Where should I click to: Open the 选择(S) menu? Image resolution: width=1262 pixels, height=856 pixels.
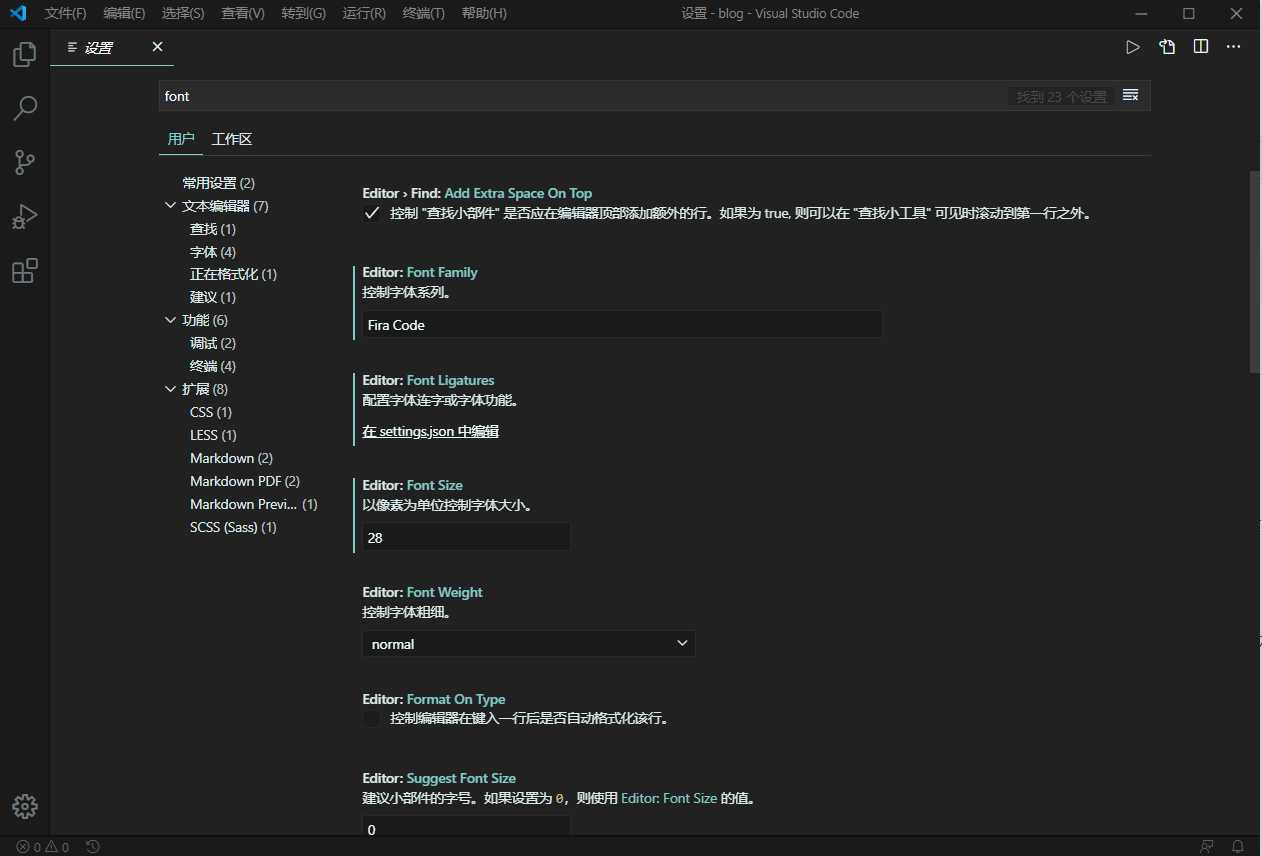pyautogui.click(x=183, y=14)
